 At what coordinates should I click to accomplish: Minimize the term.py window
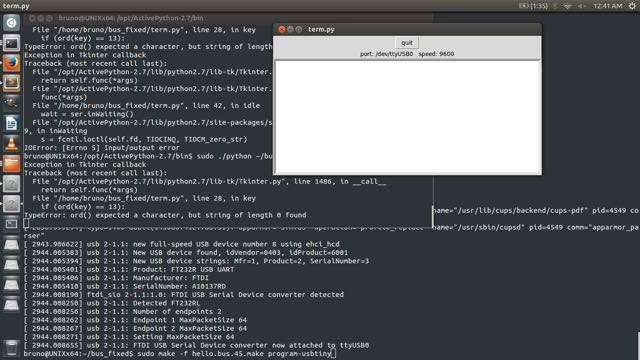pyautogui.click(x=290, y=29)
